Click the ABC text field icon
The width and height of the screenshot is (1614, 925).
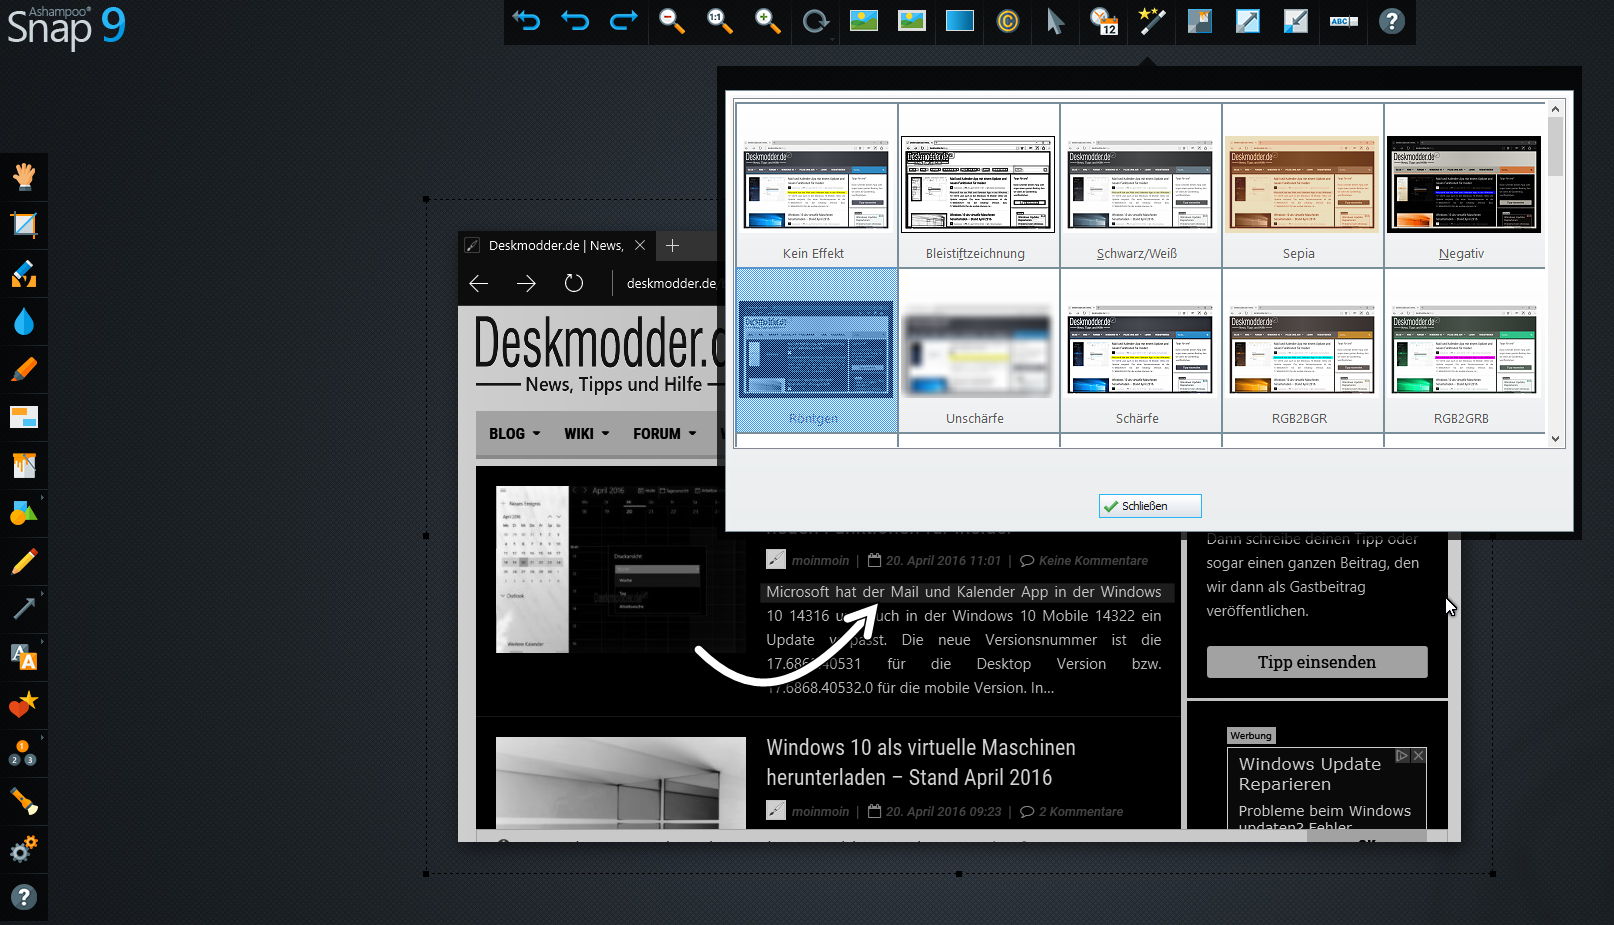tap(1343, 21)
